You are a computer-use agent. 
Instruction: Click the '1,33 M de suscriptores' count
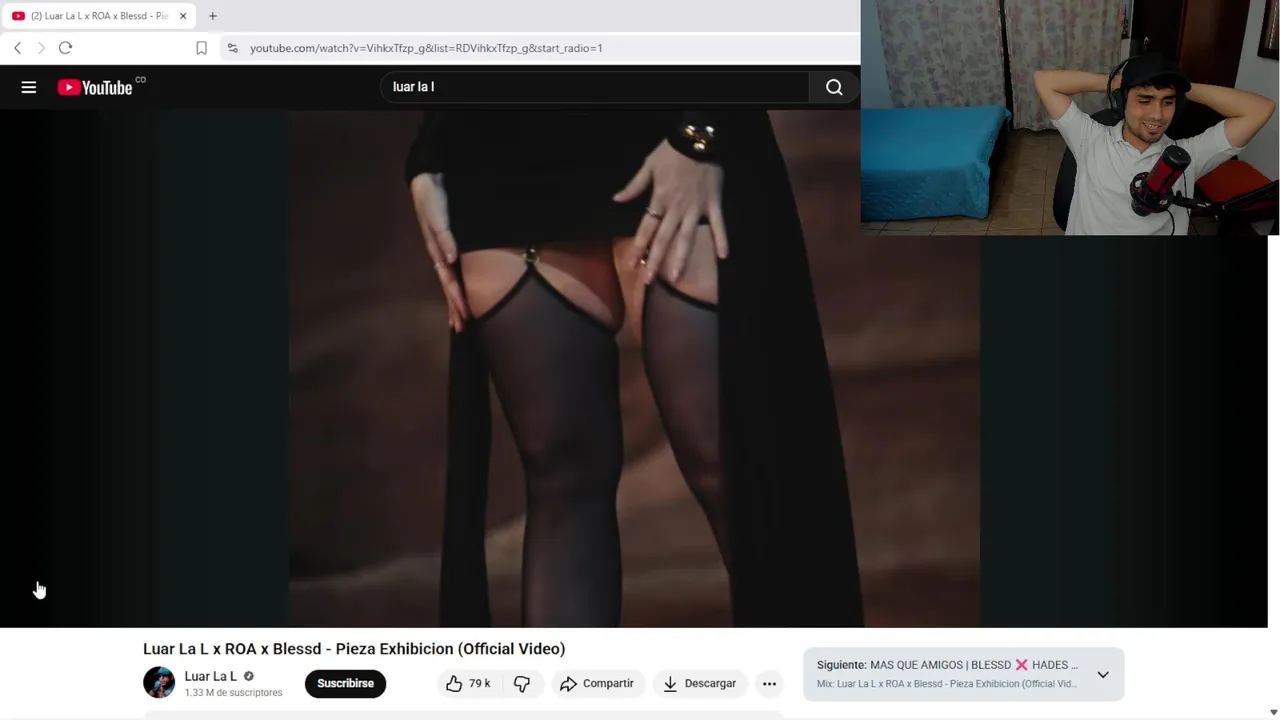[233, 693]
